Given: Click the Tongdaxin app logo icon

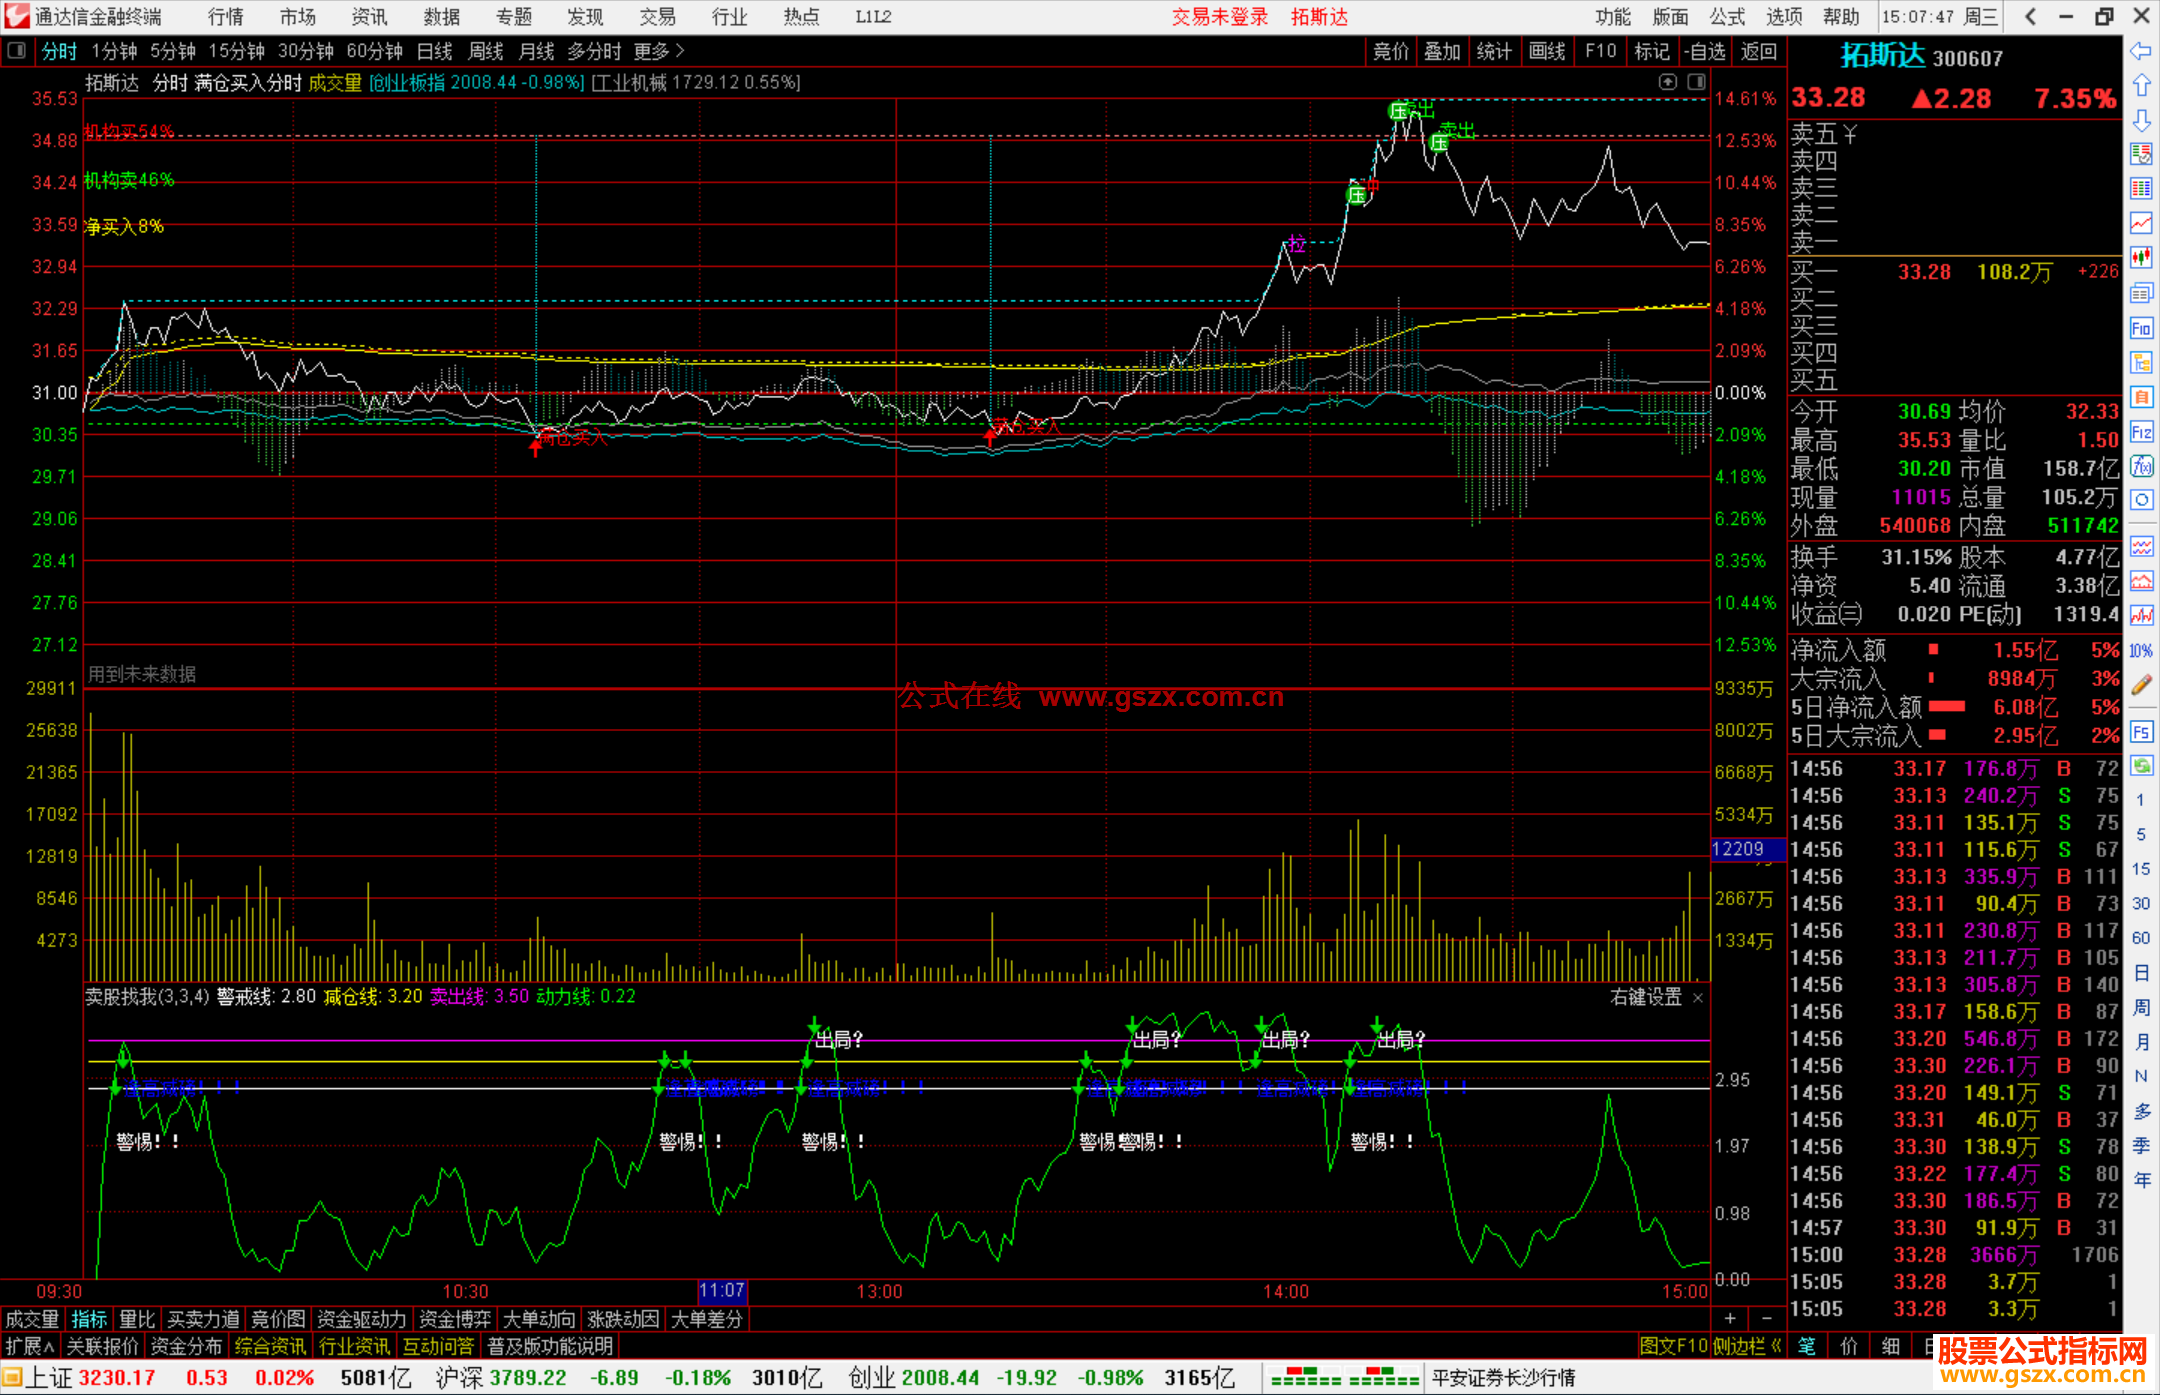Looking at the screenshot, I should click(16, 16).
